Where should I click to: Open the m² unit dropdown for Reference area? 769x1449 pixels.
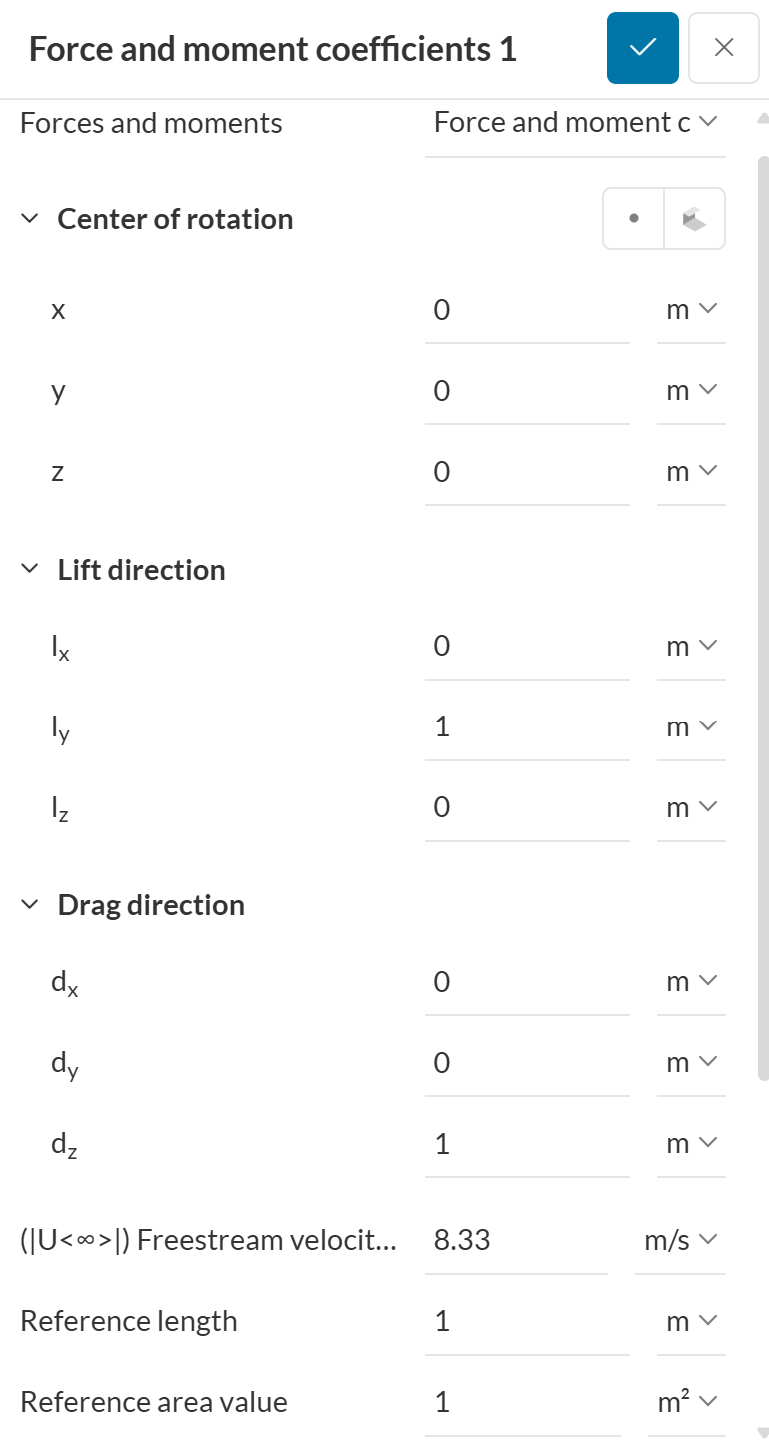[687, 1402]
